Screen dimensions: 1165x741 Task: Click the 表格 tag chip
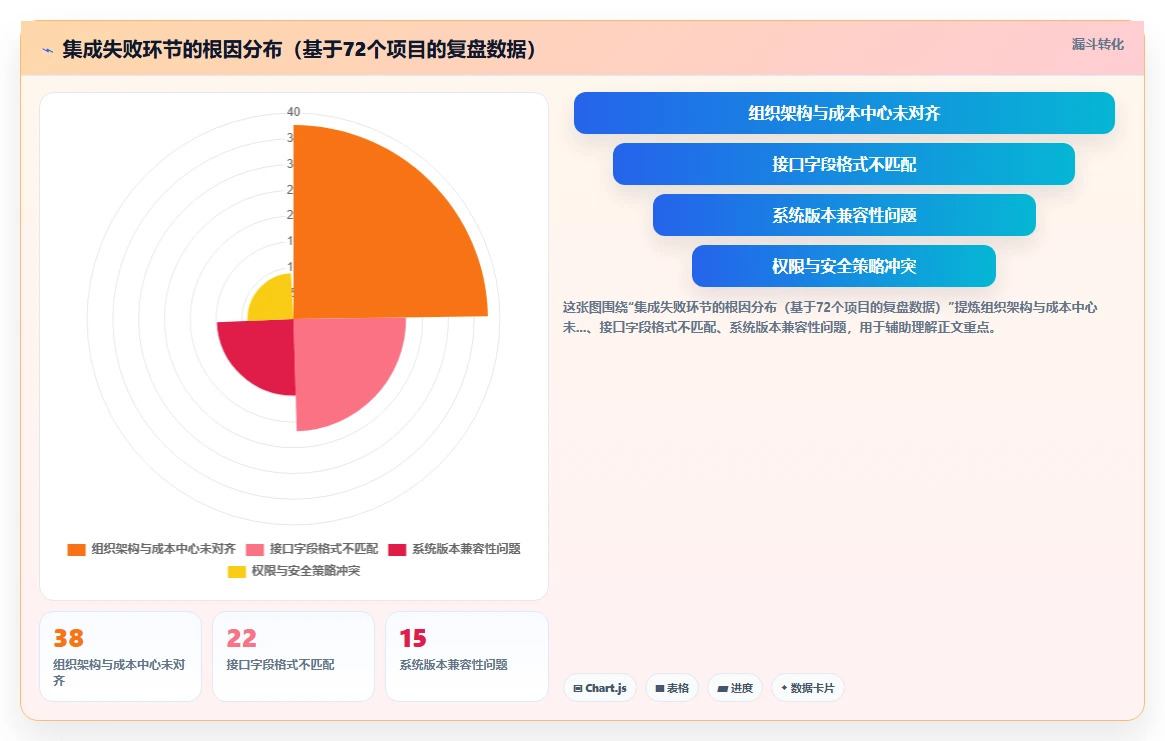click(672, 688)
